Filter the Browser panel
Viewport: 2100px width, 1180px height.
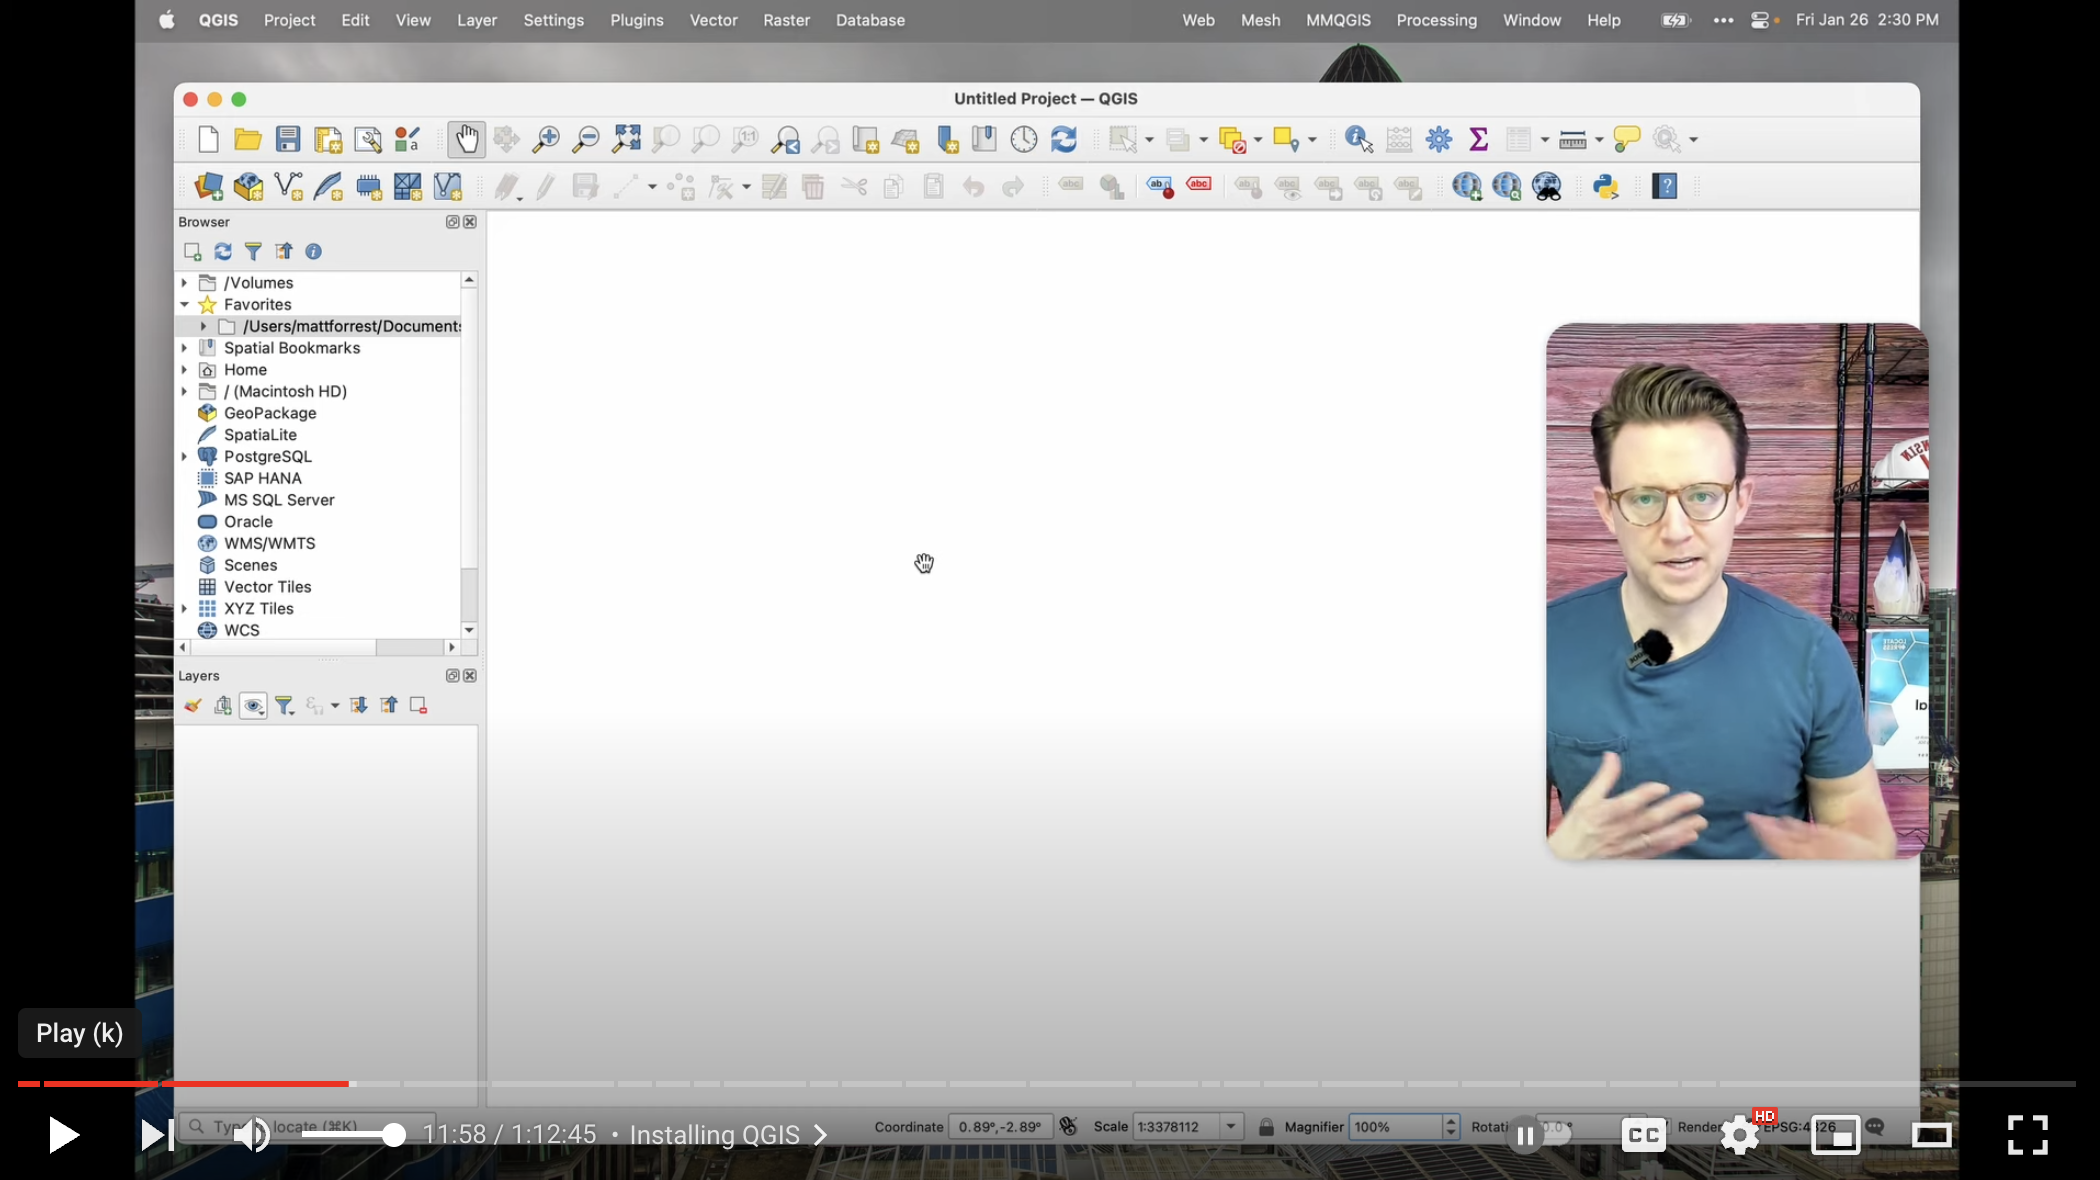253,251
